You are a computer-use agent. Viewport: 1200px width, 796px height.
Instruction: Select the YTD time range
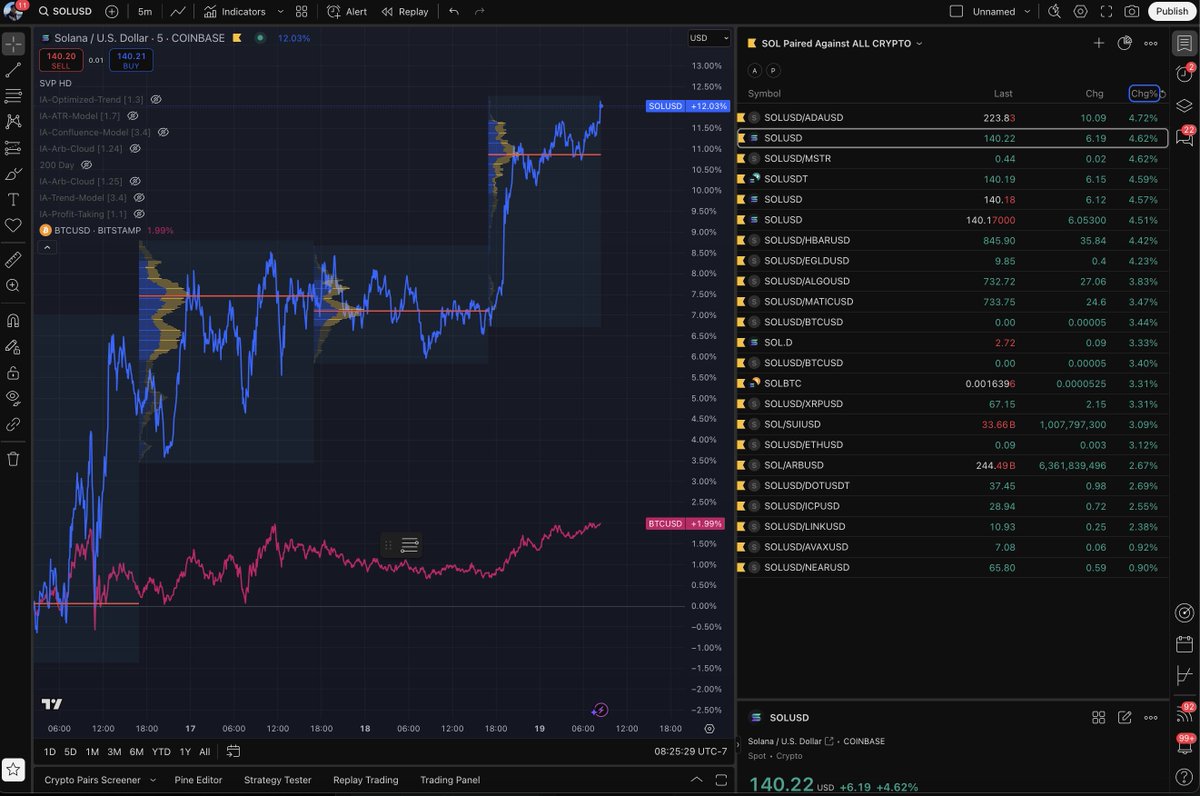[161, 751]
